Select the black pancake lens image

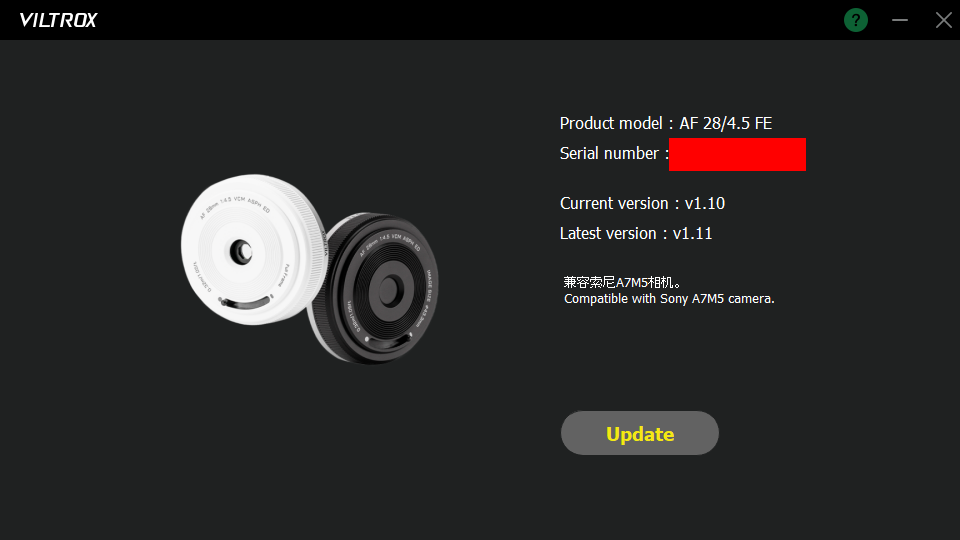point(377,288)
